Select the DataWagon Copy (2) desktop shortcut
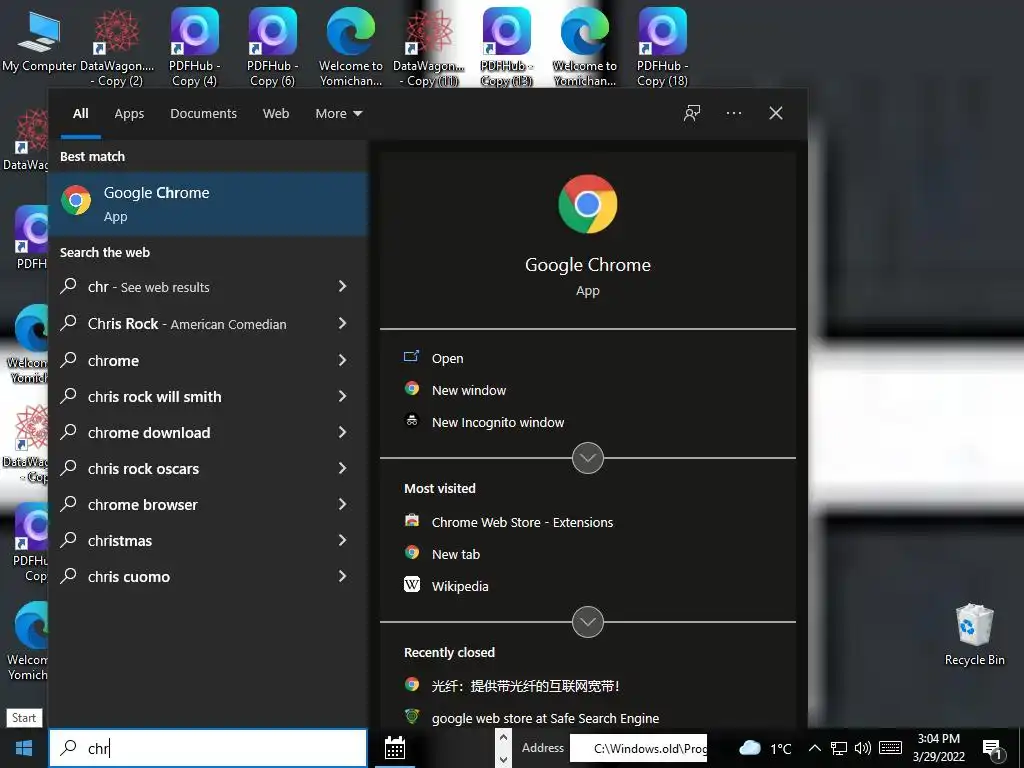1024x768 pixels. [x=117, y=48]
